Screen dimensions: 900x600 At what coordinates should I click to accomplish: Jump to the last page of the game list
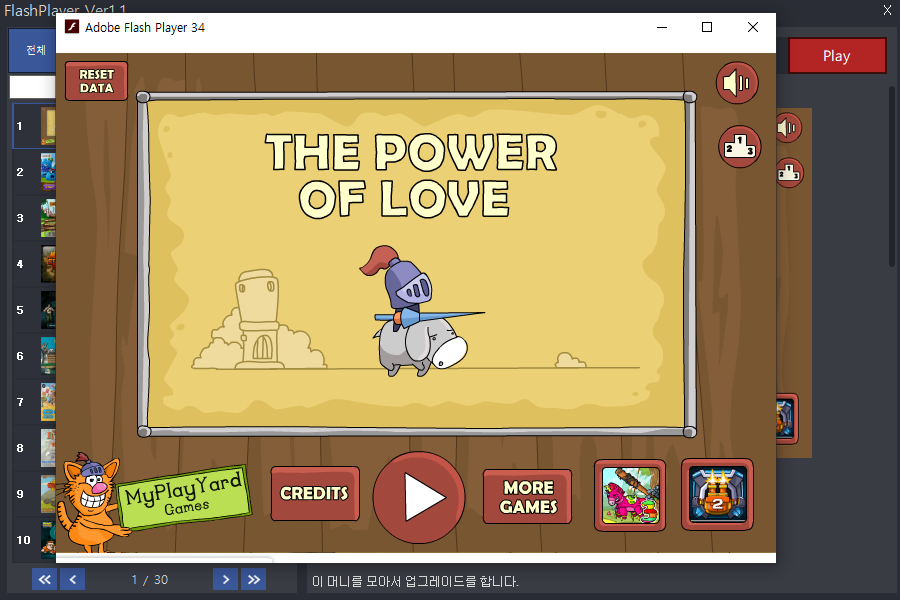point(254,579)
